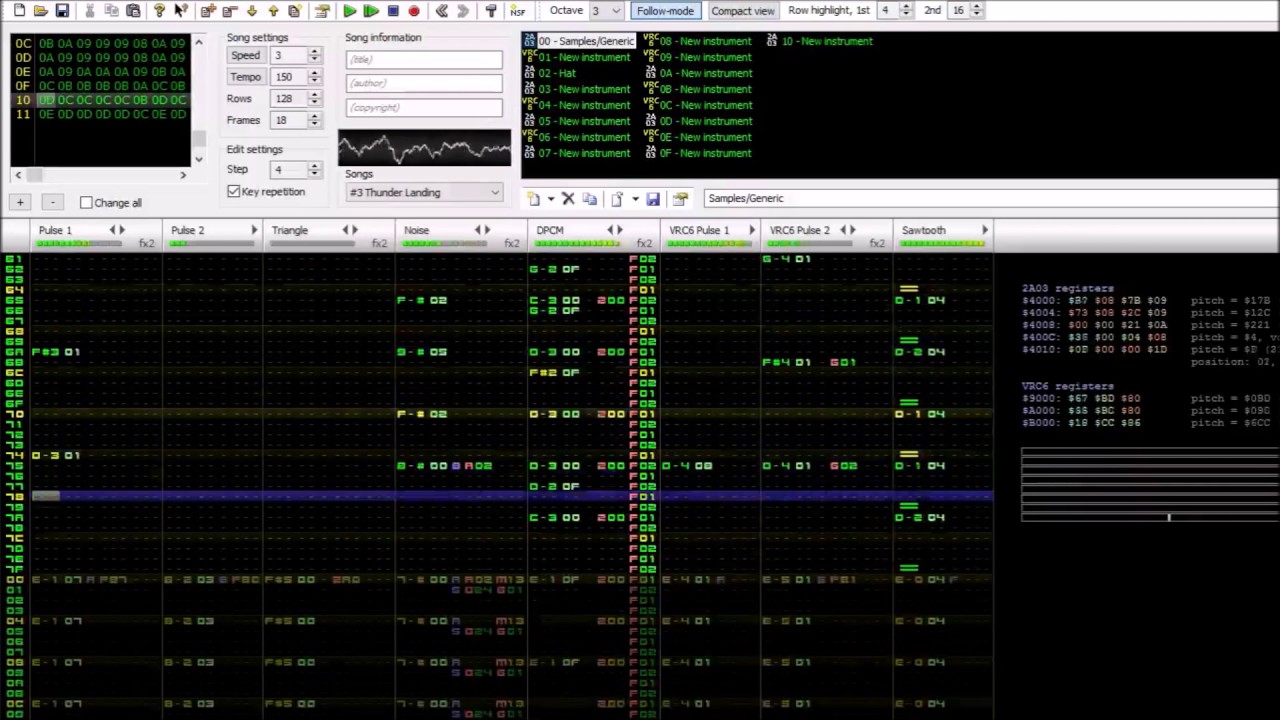Click the Remove frame toolbar icon
This screenshot has height=720, width=1280.
coord(230,11)
